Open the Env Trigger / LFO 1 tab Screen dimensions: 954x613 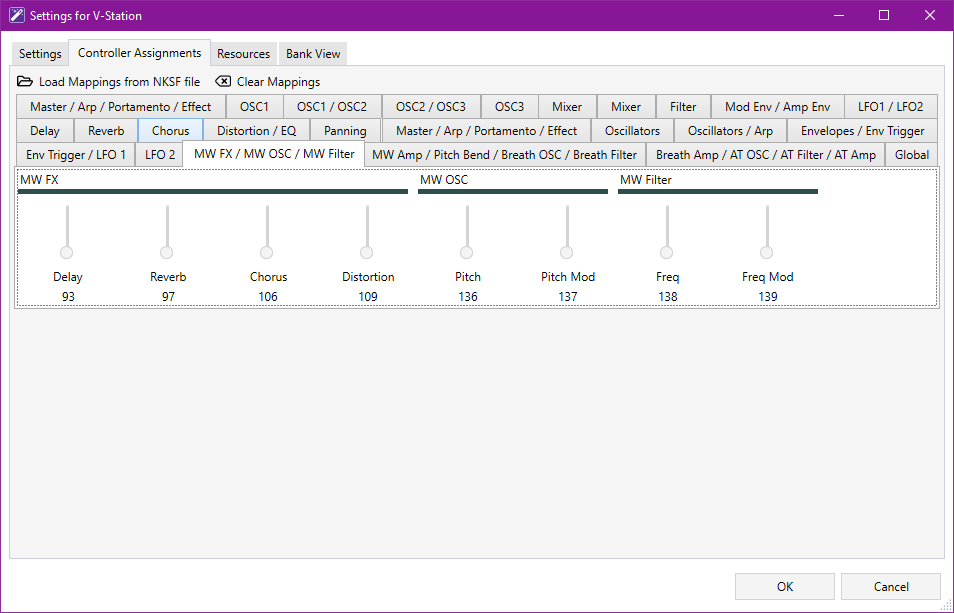pos(75,154)
